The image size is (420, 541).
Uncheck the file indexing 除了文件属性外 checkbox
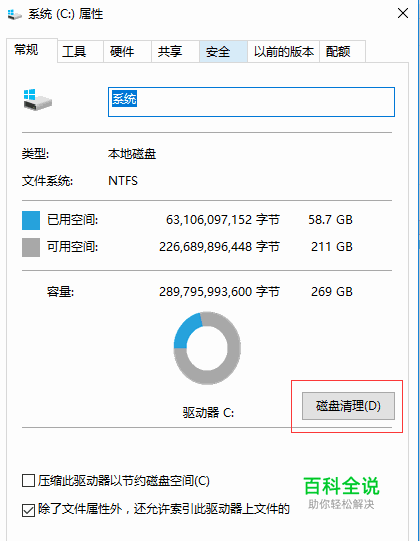[x=28, y=510]
